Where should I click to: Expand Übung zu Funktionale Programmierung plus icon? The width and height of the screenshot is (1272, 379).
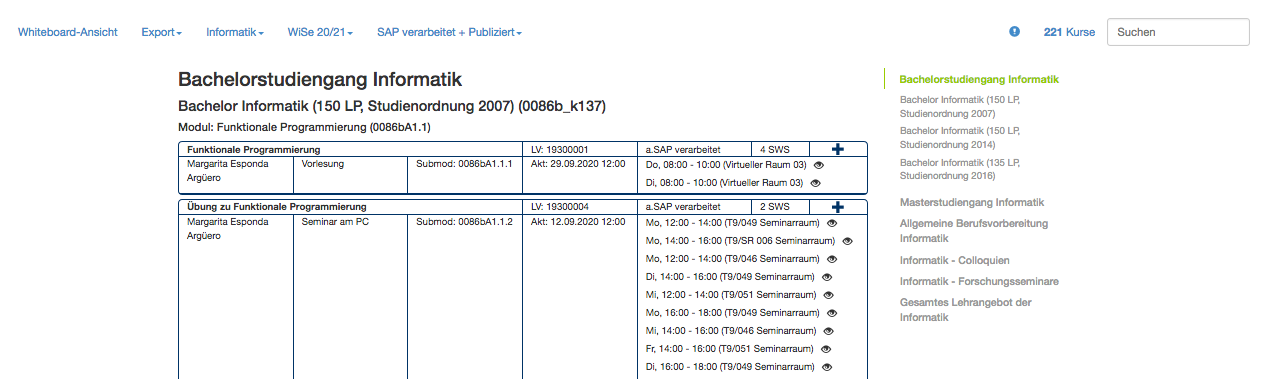point(838,207)
